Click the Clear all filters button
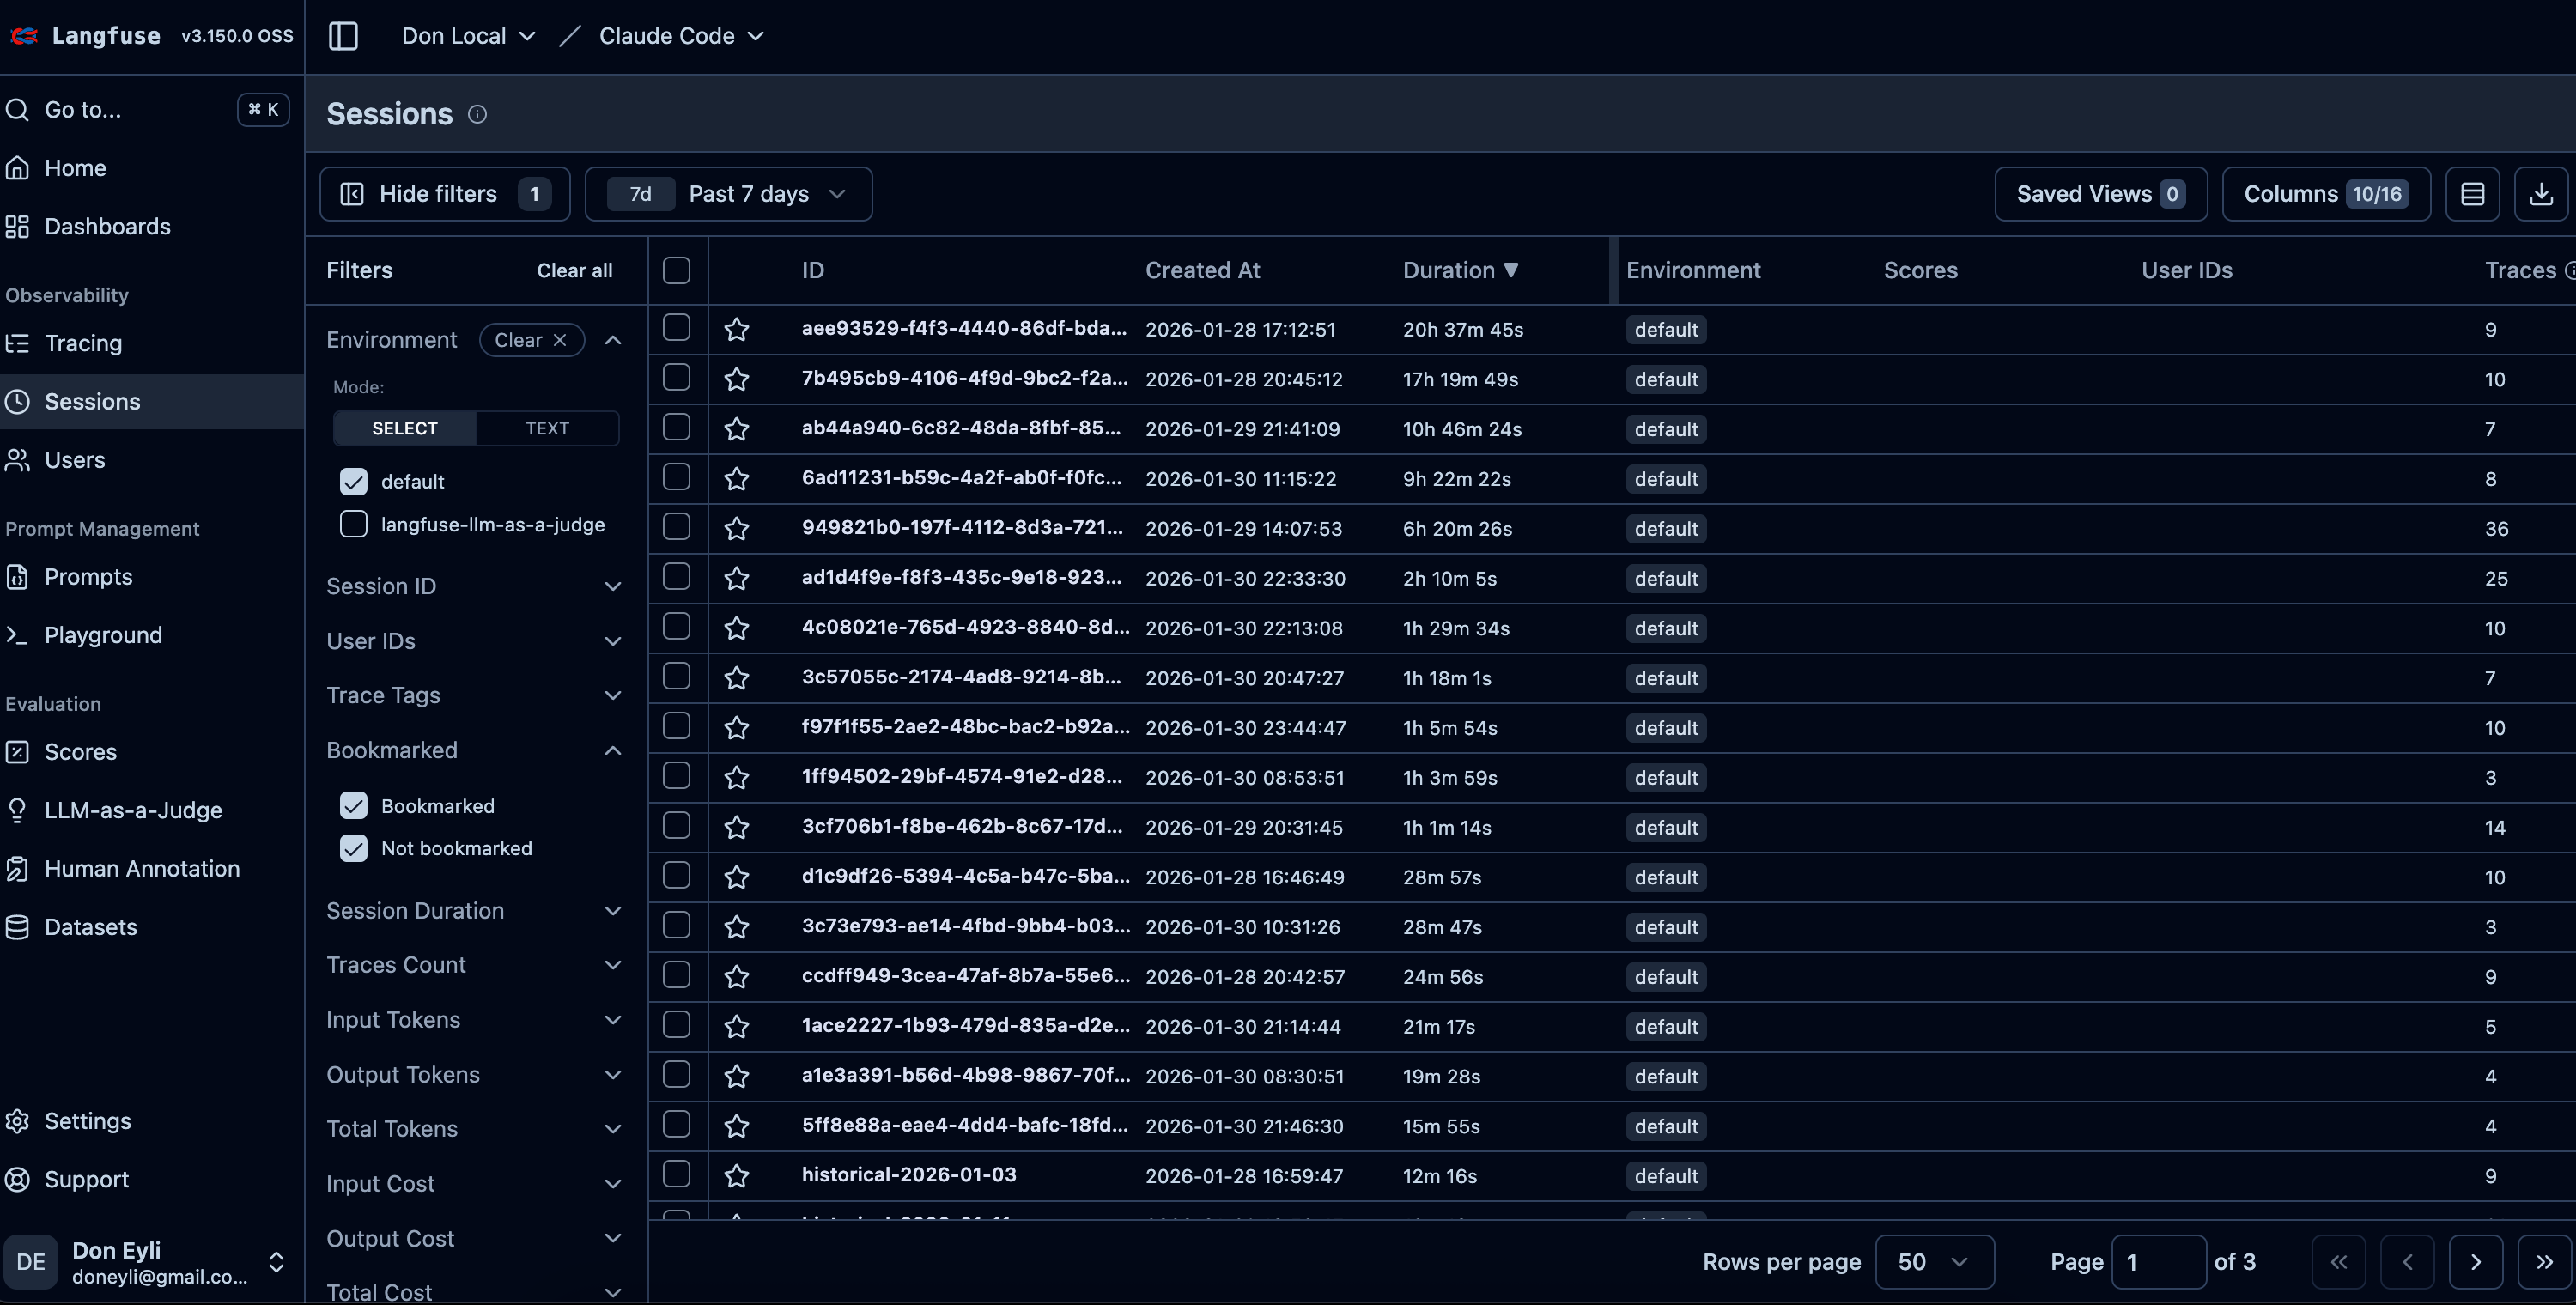This screenshot has width=2576, height=1305. [574, 270]
